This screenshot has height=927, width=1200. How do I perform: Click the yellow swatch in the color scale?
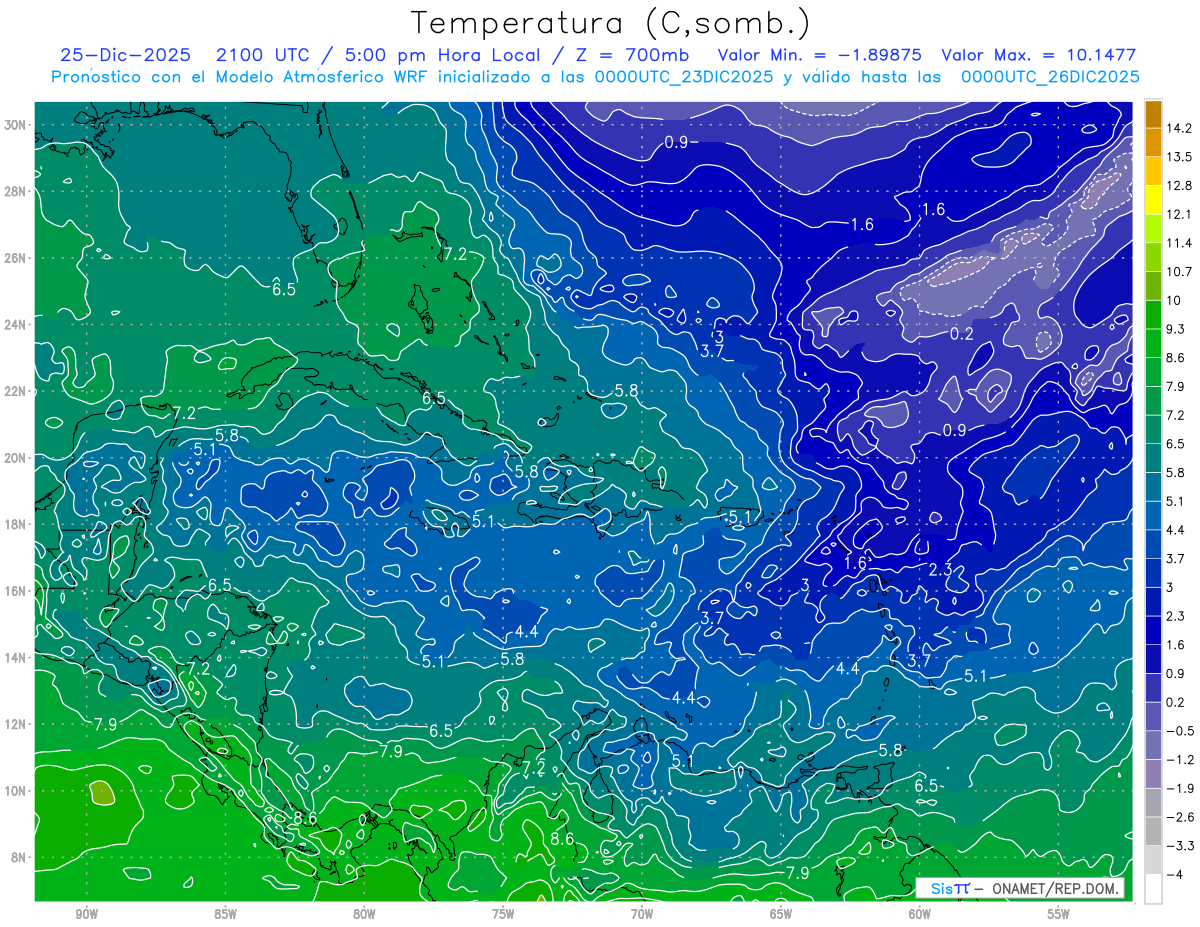(1153, 200)
